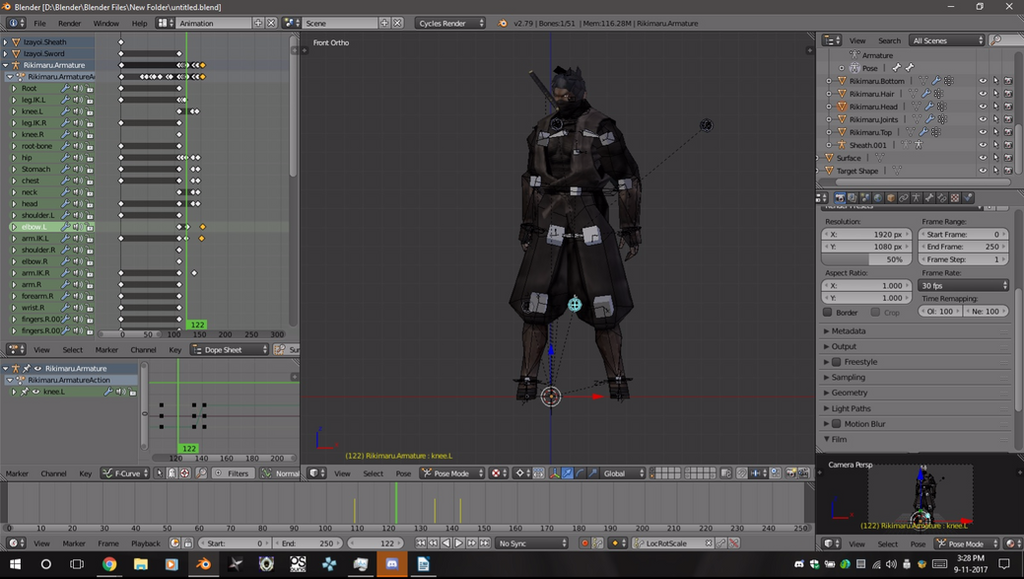Click the Blender icon in Windows taskbar
The height and width of the screenshot is (579, 1024).
click(x=203, y=564)
